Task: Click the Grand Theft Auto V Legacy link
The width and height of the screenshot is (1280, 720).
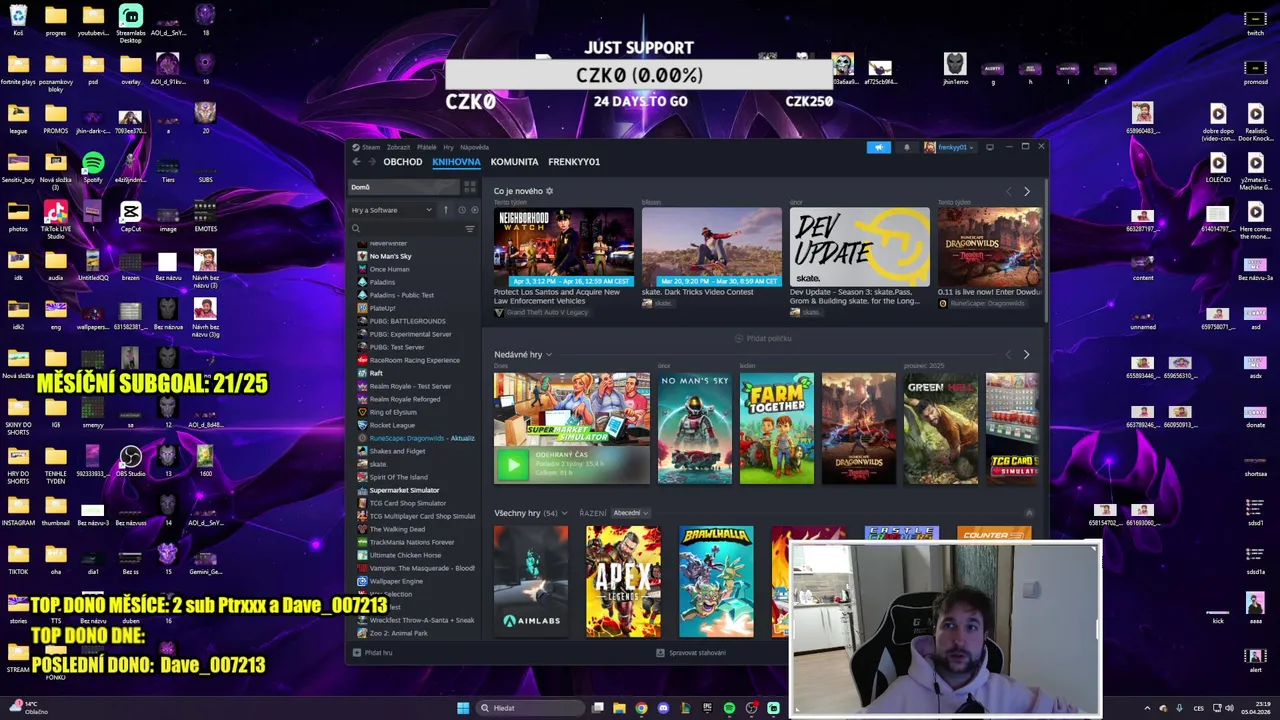Action: tap(546, 313)
